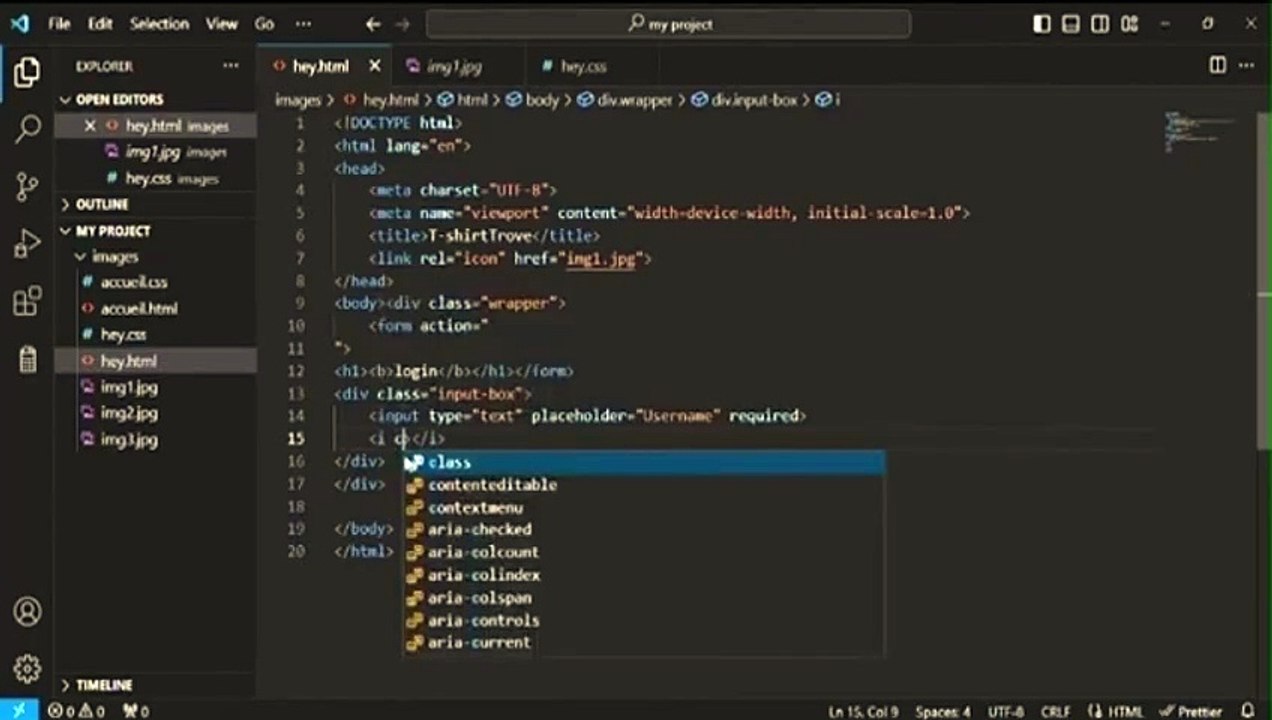Open the Edit menu

coord(100,24)
